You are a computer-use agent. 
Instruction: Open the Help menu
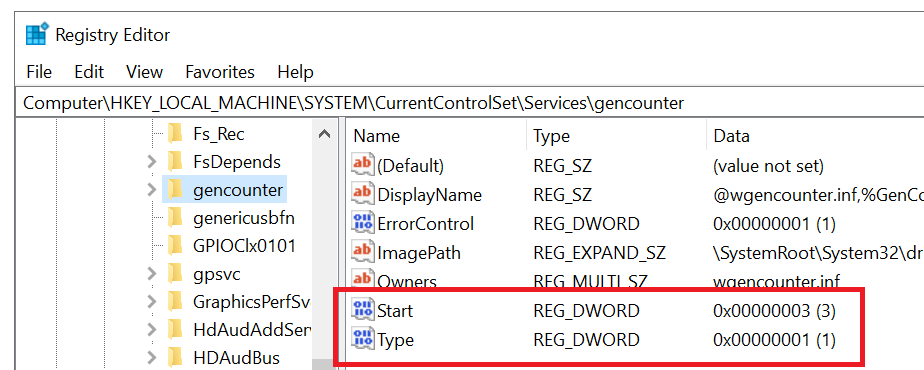pos(295,72)
